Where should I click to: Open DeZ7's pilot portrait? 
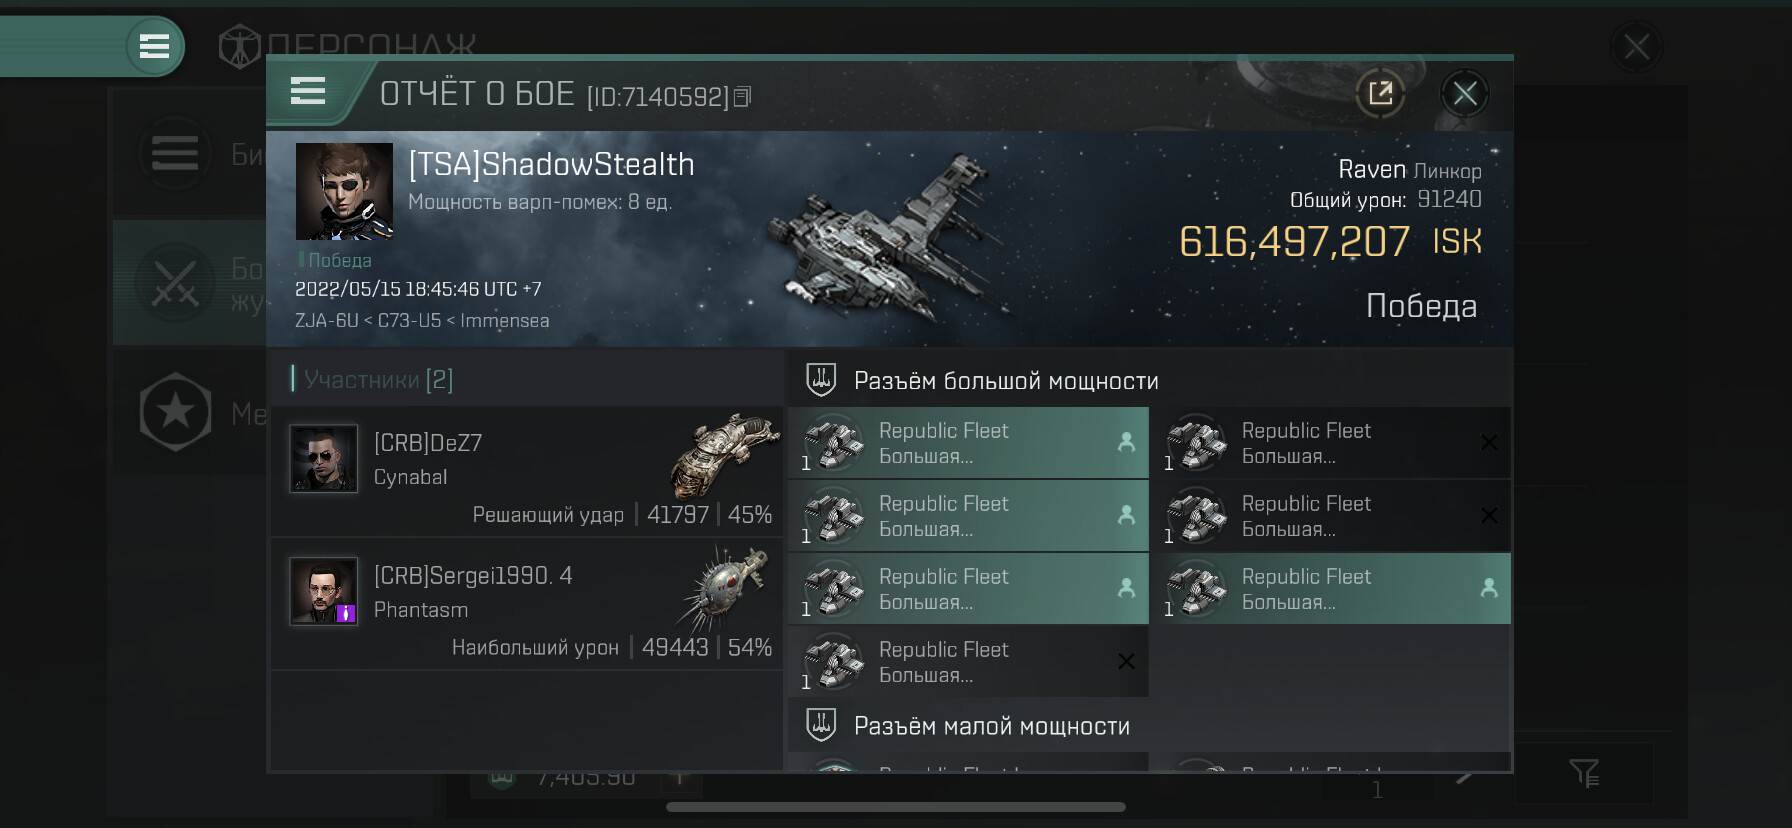point(323,459)
